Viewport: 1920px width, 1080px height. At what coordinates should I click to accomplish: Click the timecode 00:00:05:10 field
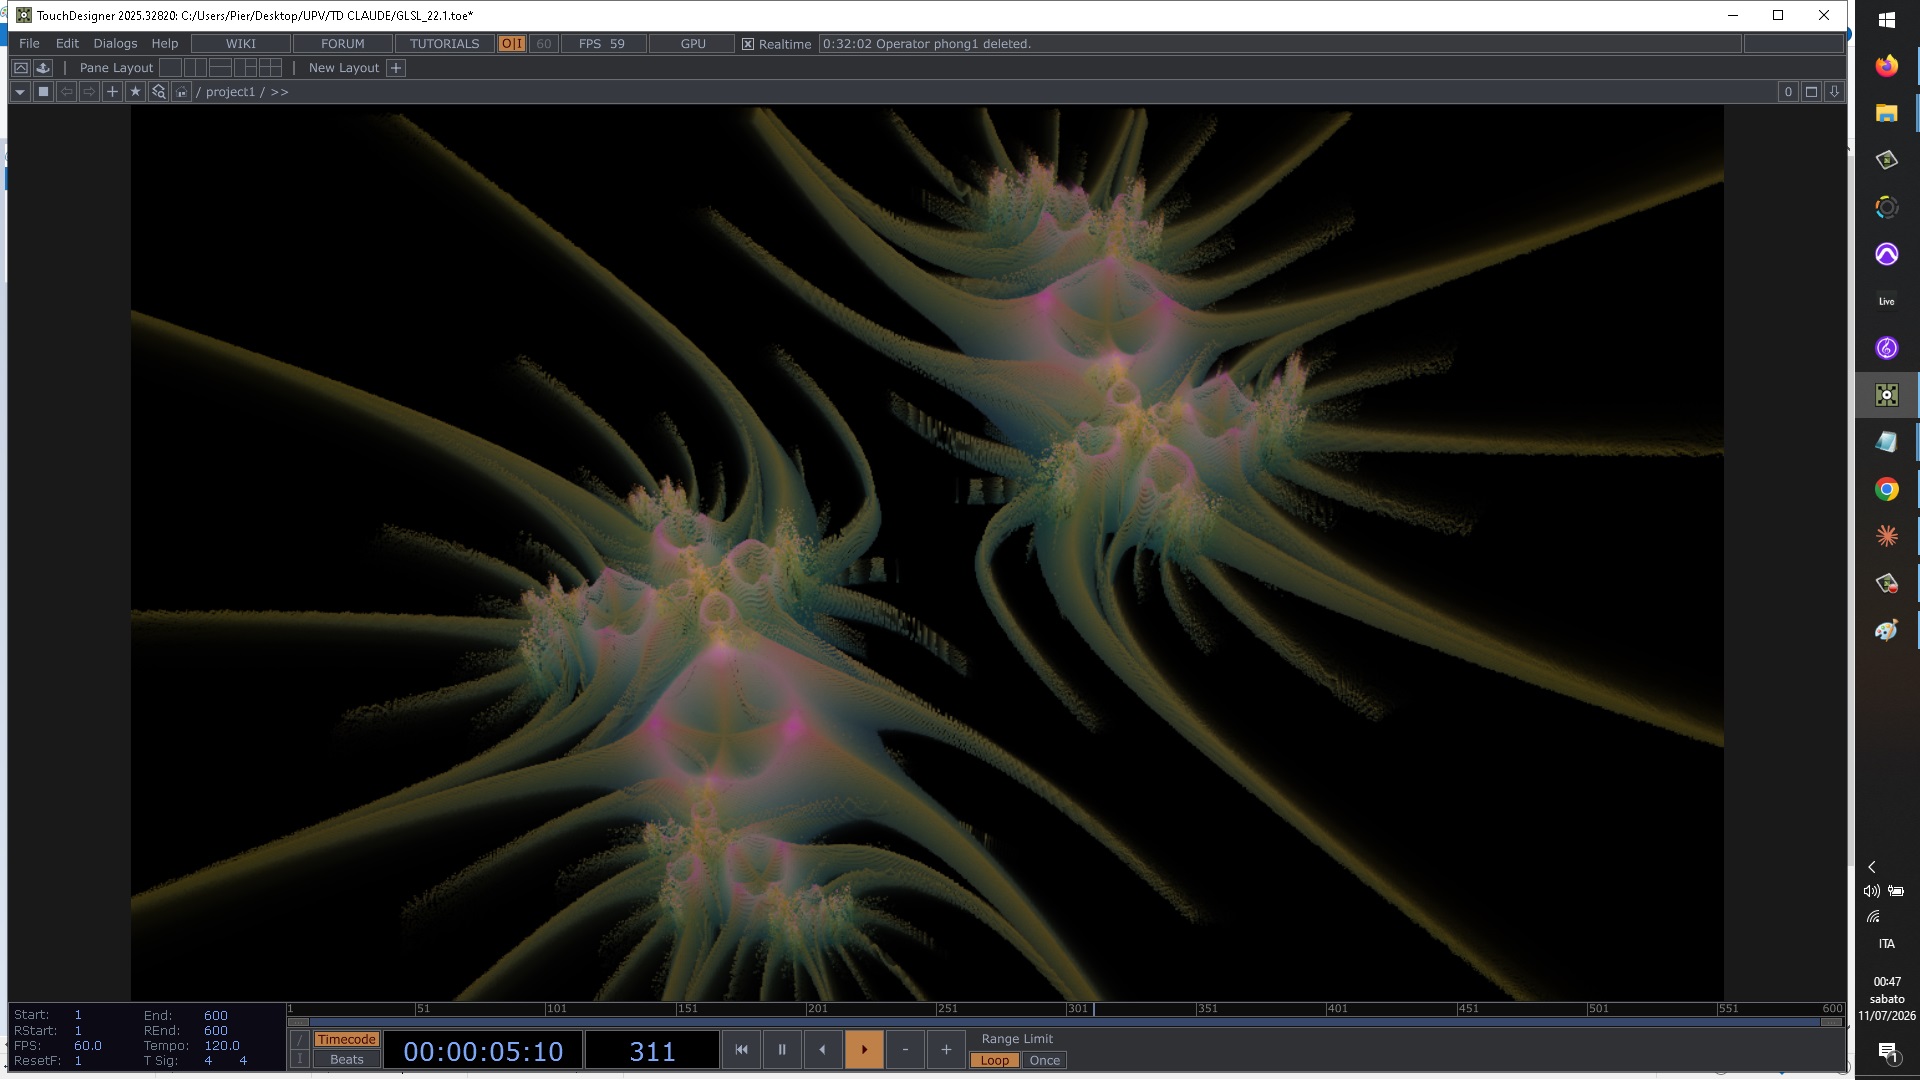click(483, 1051)
